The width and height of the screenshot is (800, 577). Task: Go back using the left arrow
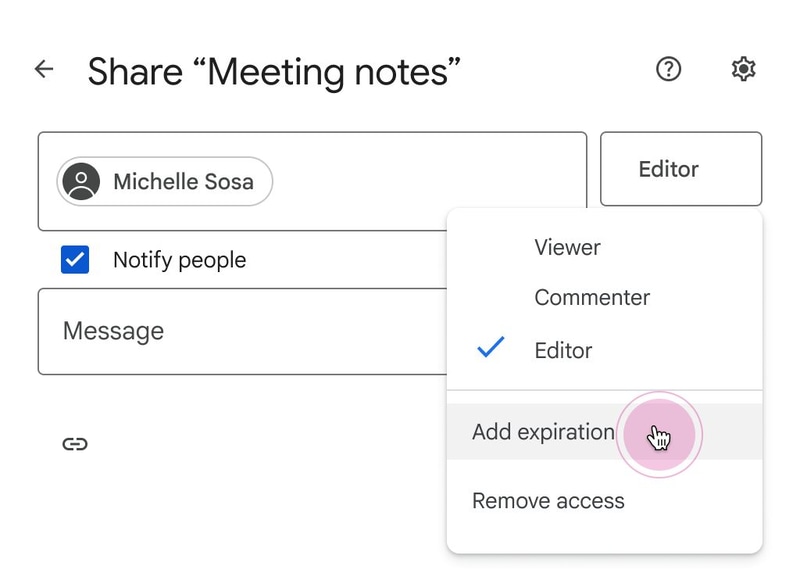(44, 70)
